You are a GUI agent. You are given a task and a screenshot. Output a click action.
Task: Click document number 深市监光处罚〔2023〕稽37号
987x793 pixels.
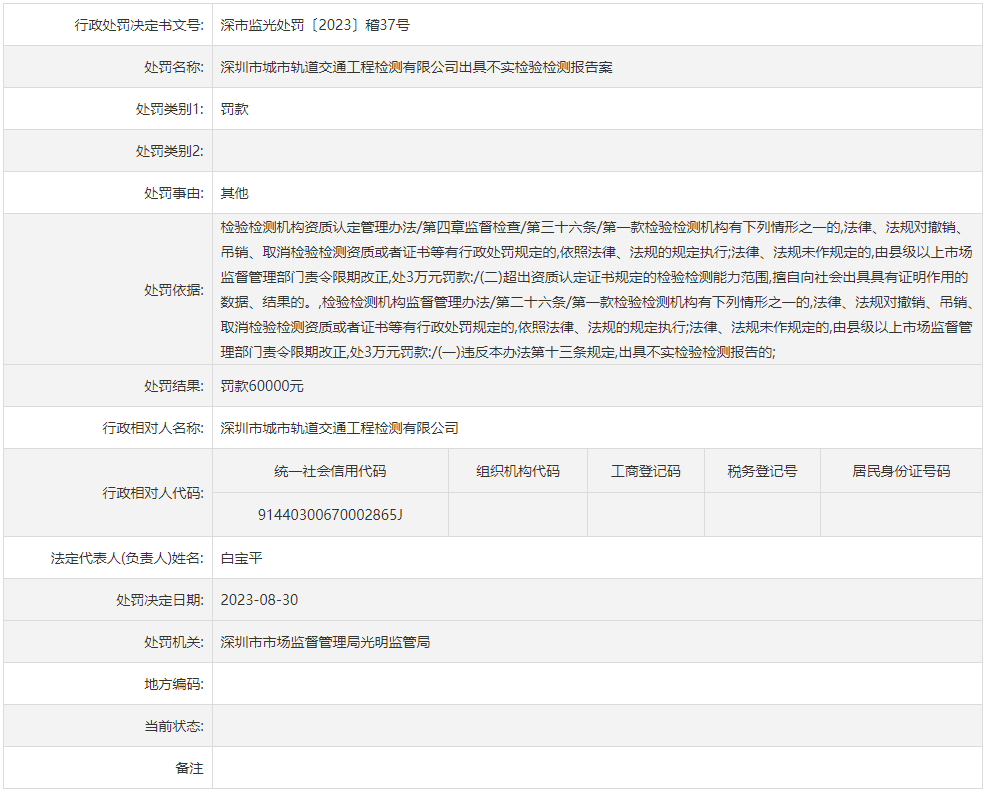point(315,25)
